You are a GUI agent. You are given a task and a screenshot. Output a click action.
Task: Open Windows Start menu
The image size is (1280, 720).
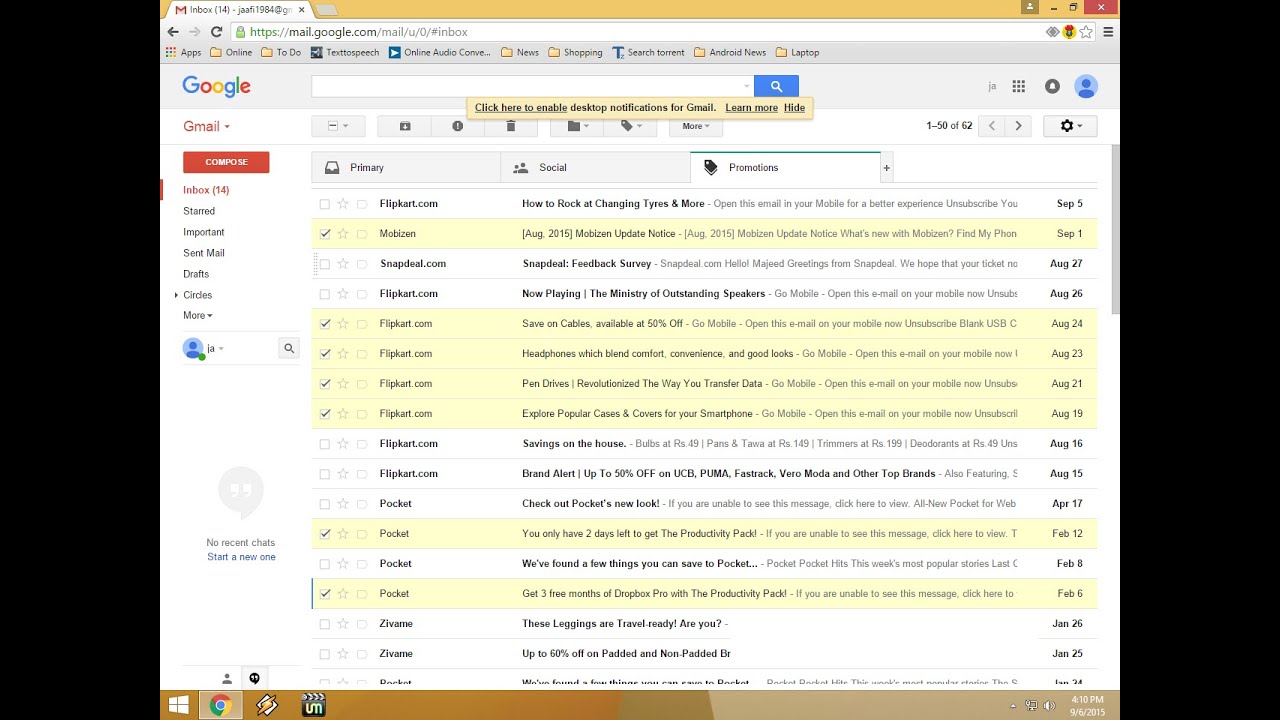[x=179, y=705]
